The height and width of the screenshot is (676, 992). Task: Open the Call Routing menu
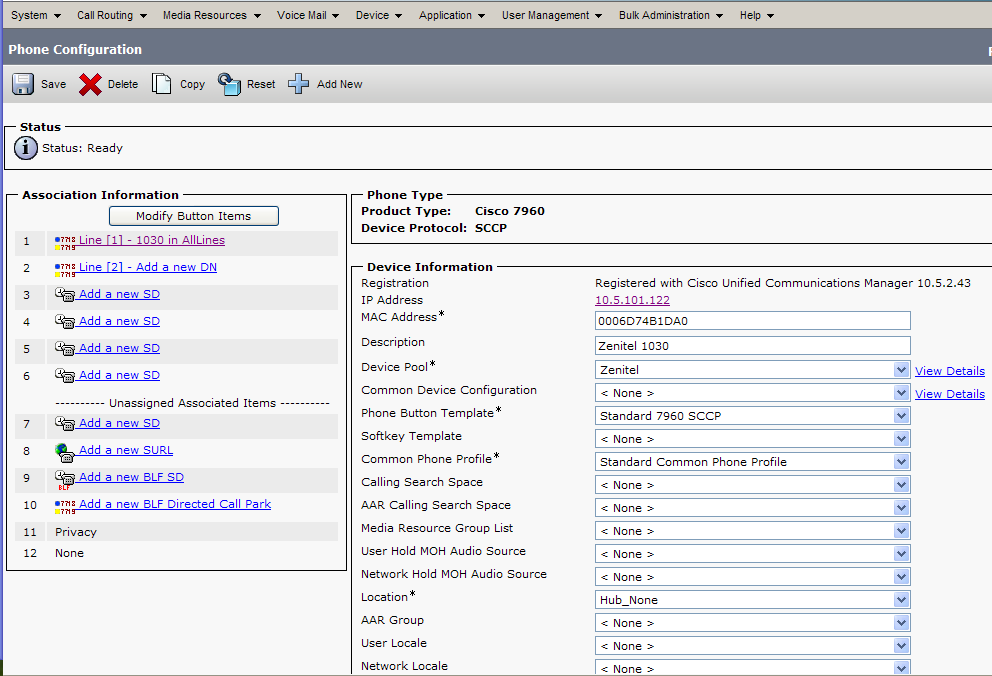(x=112, y=15)
